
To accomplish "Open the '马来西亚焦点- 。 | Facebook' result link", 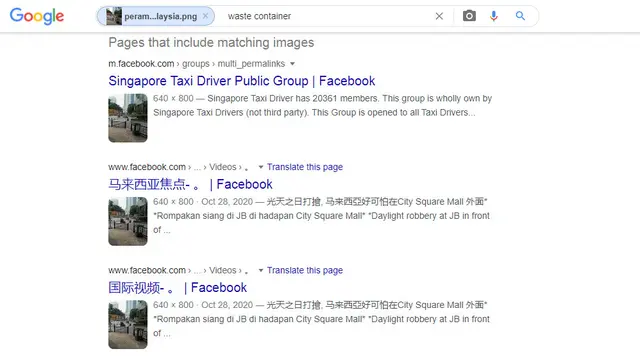I will (x=190, y=184).
